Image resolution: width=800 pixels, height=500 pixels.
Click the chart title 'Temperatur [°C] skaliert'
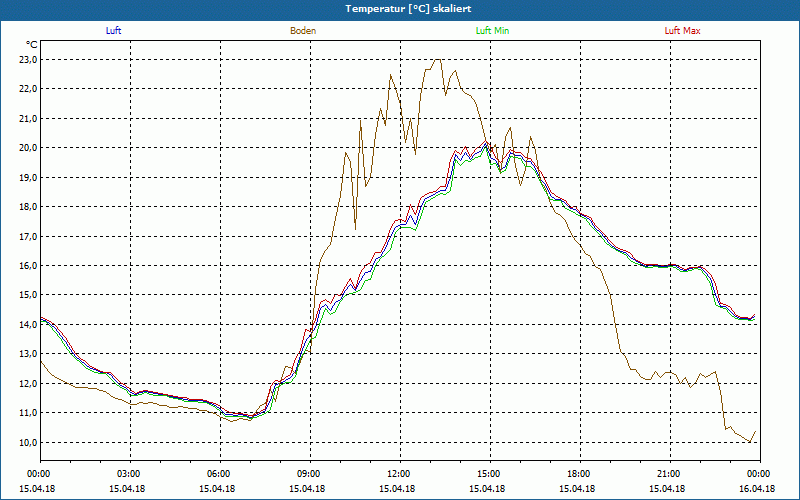pyautogui.click(x=408, y=9)
